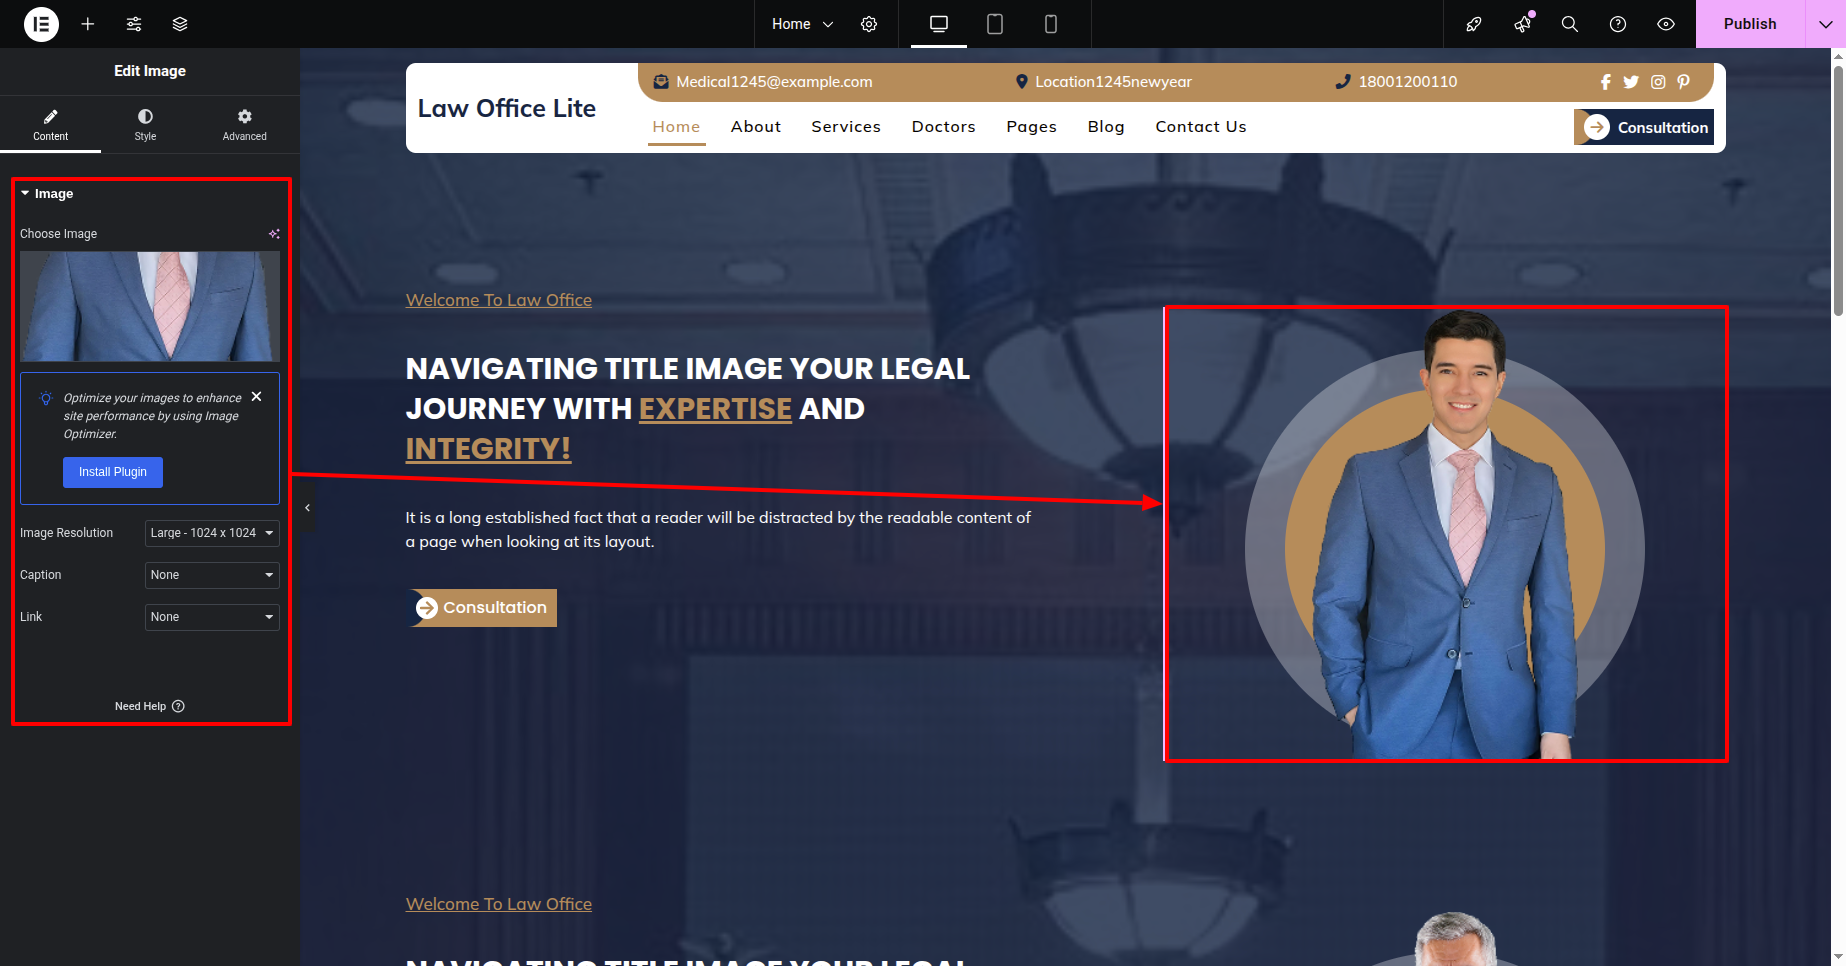Open the Caption dropdown
This screenshot has height=966, width=1846.
tap(212, 575)
